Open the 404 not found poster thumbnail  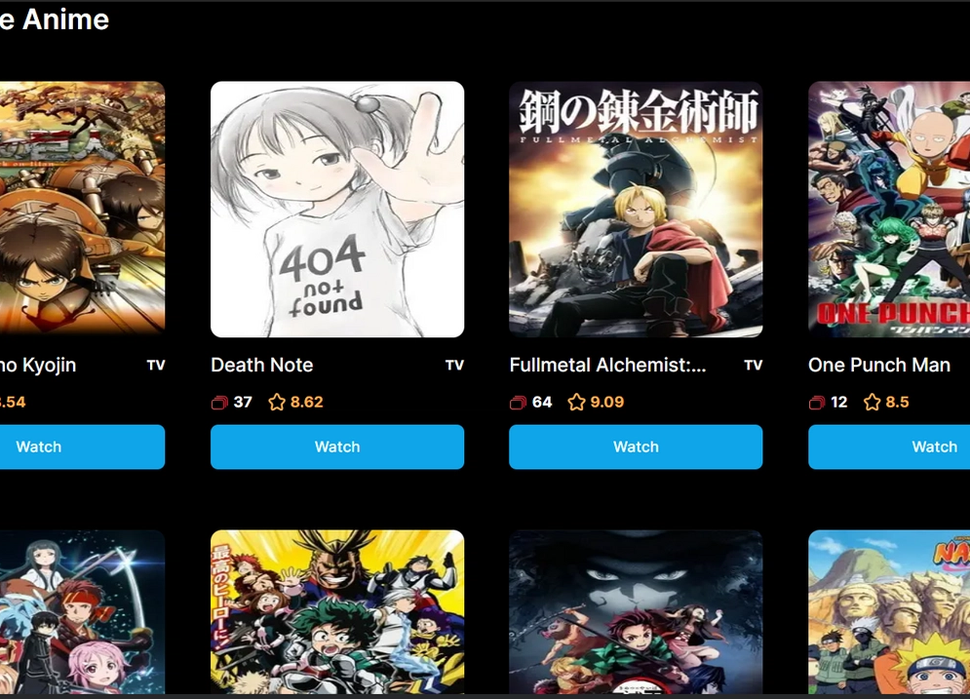[x=337, y=209]
